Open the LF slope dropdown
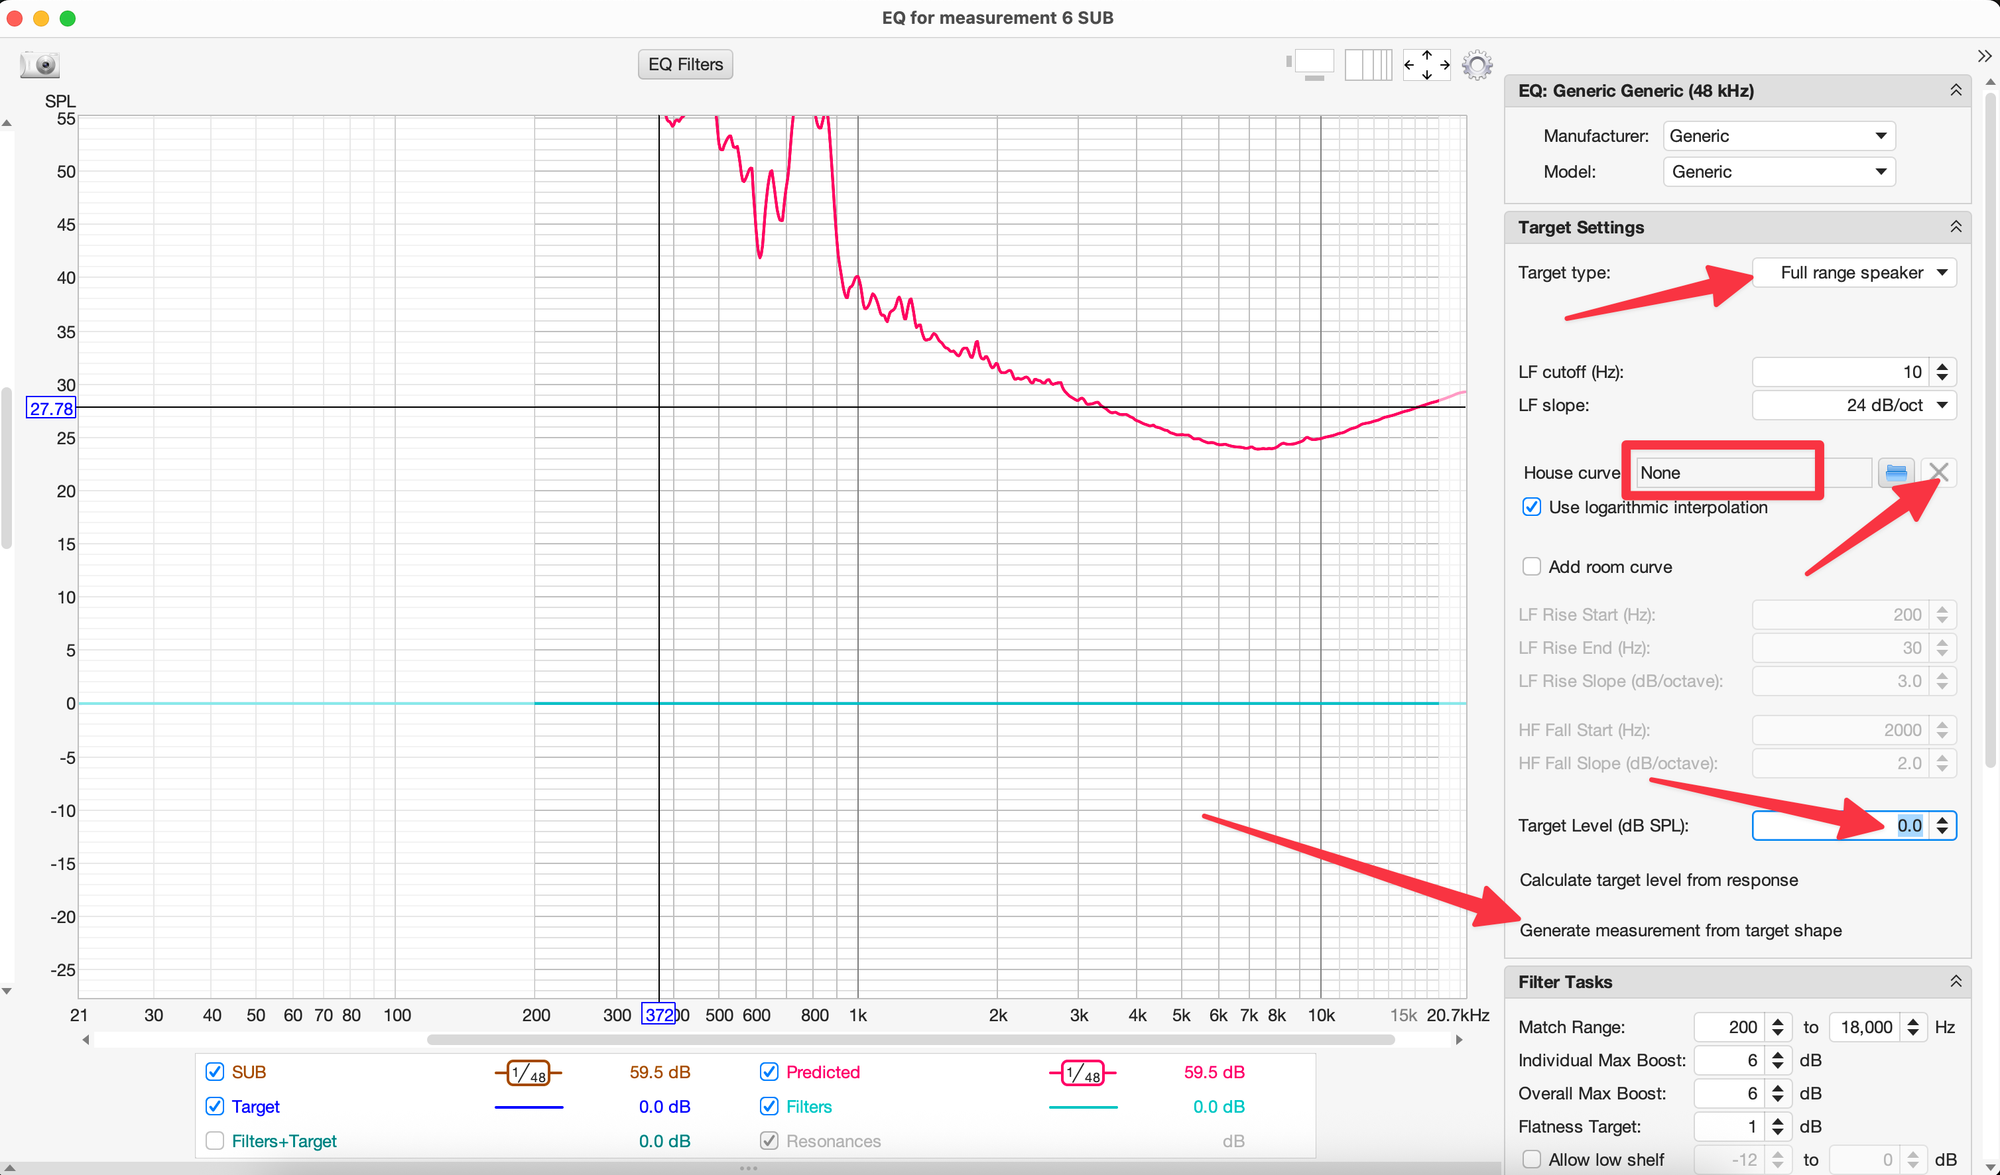The width and height of the screenshot is (2000, 1175). [x=1854, y=405]
